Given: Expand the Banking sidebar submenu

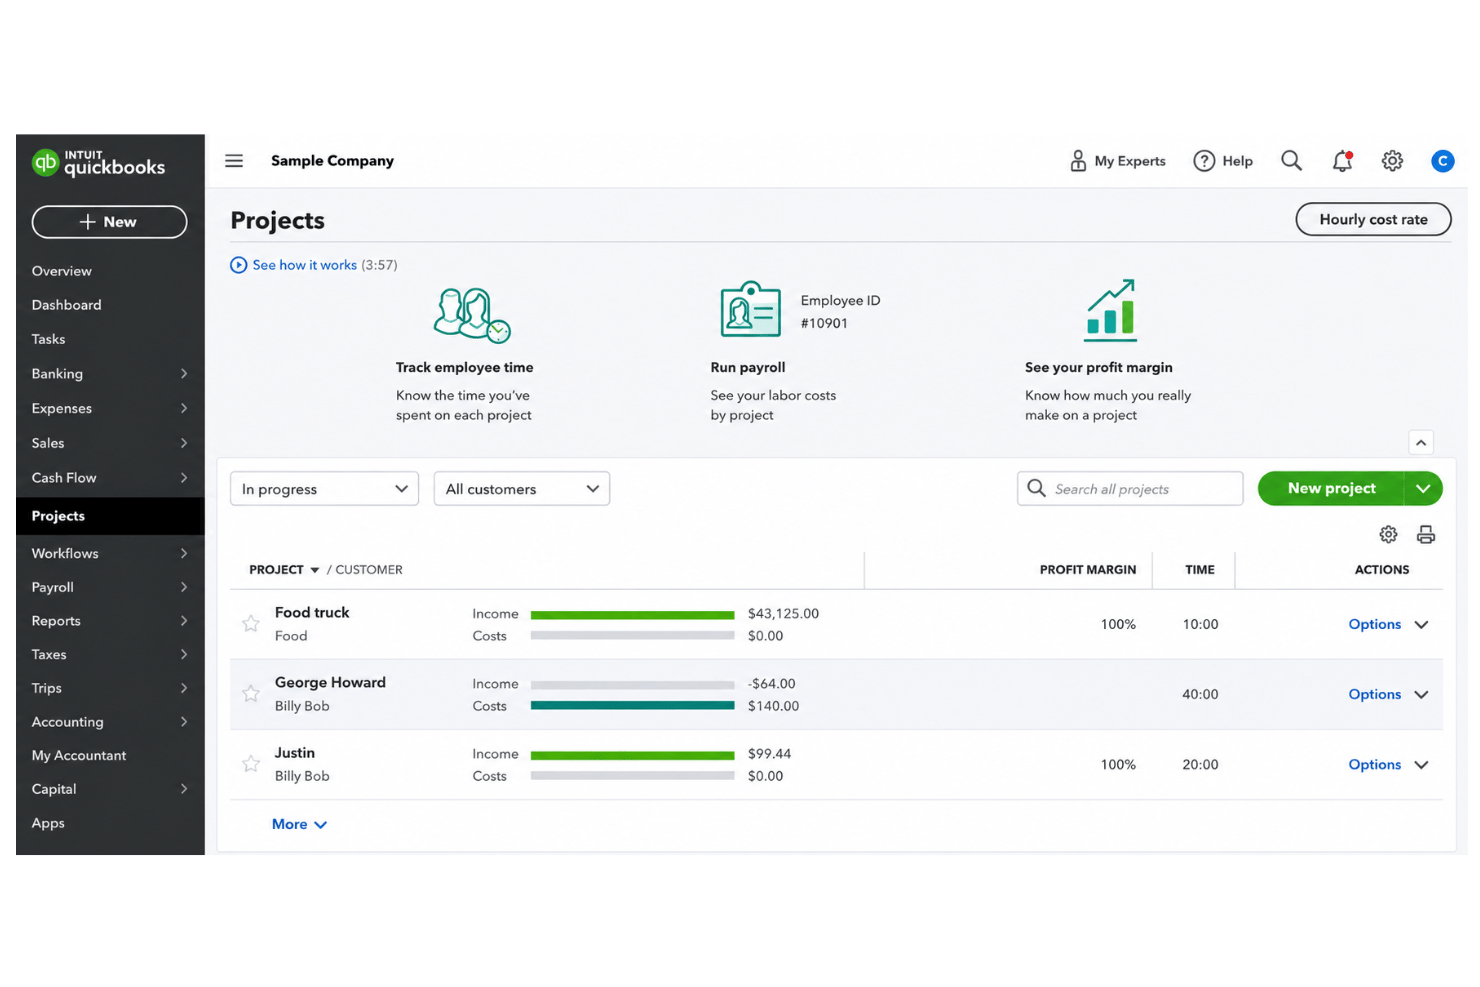Looking at the screenshot, I should coord(184,374).
